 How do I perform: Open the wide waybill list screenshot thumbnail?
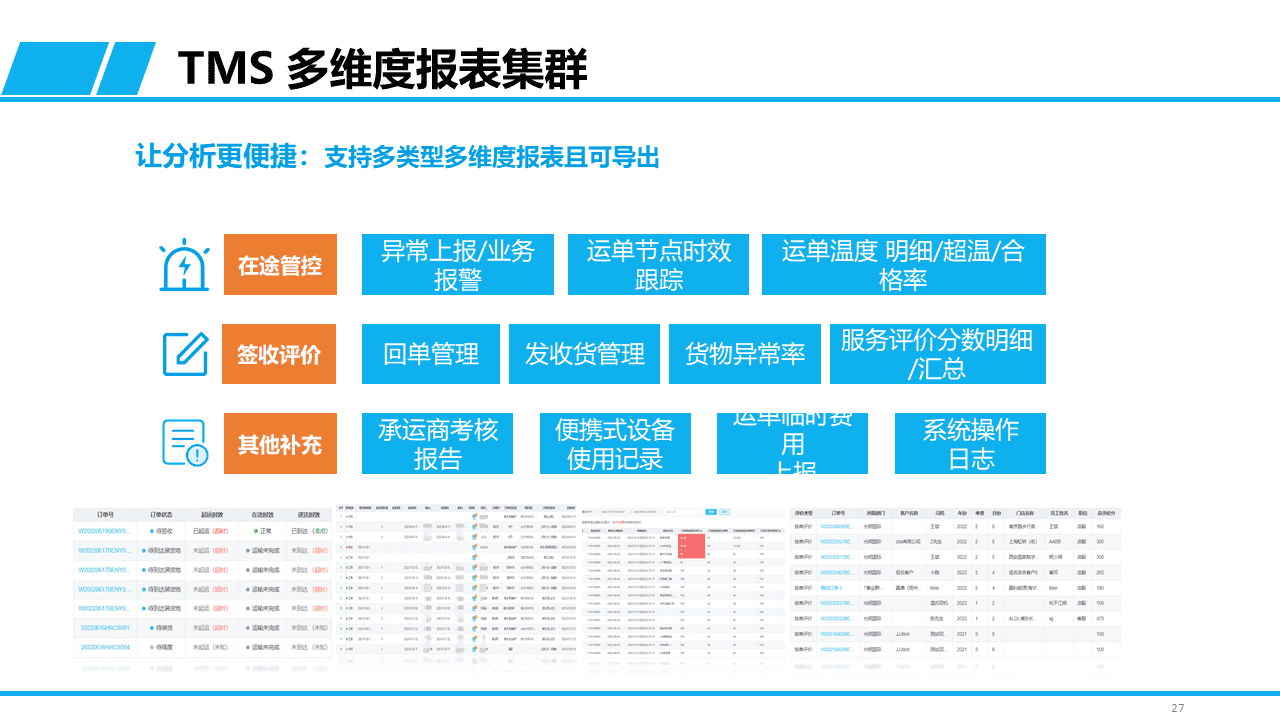pyautogui.click(x=458, y=583)
